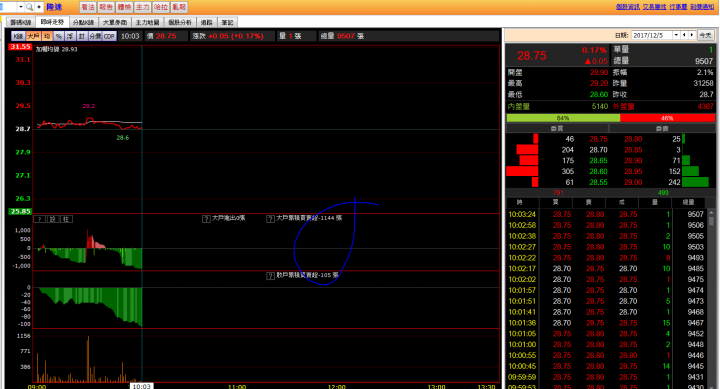Click the ? icon beside 散戶累積買賣超
The width and height of the screenshot is (720, 389).
tap(270, 276)
